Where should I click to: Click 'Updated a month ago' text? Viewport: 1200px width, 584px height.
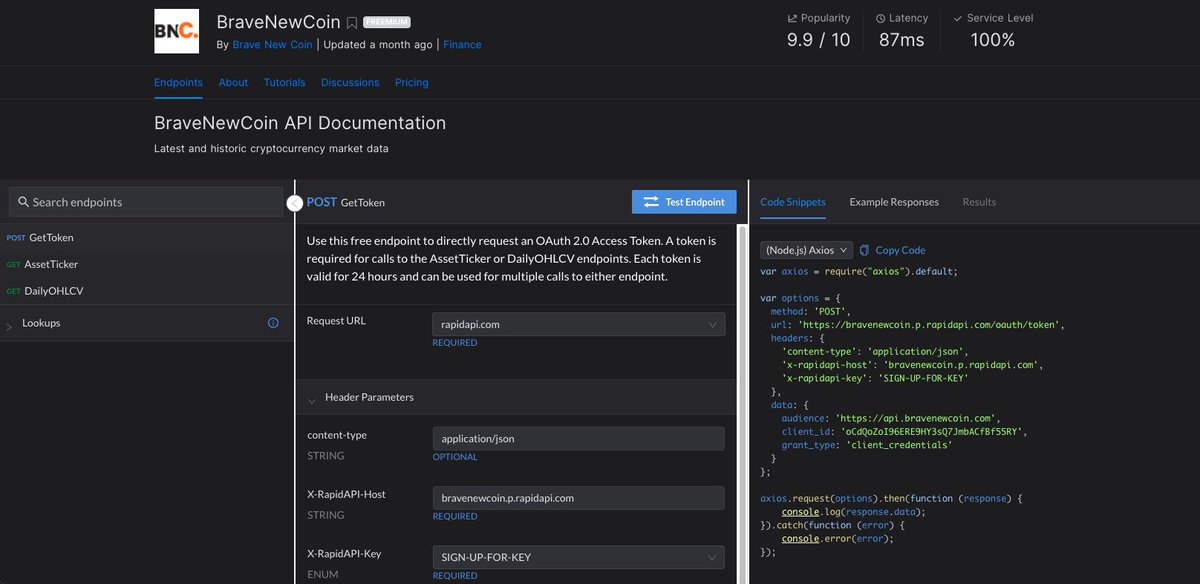(x=378, y=45)
